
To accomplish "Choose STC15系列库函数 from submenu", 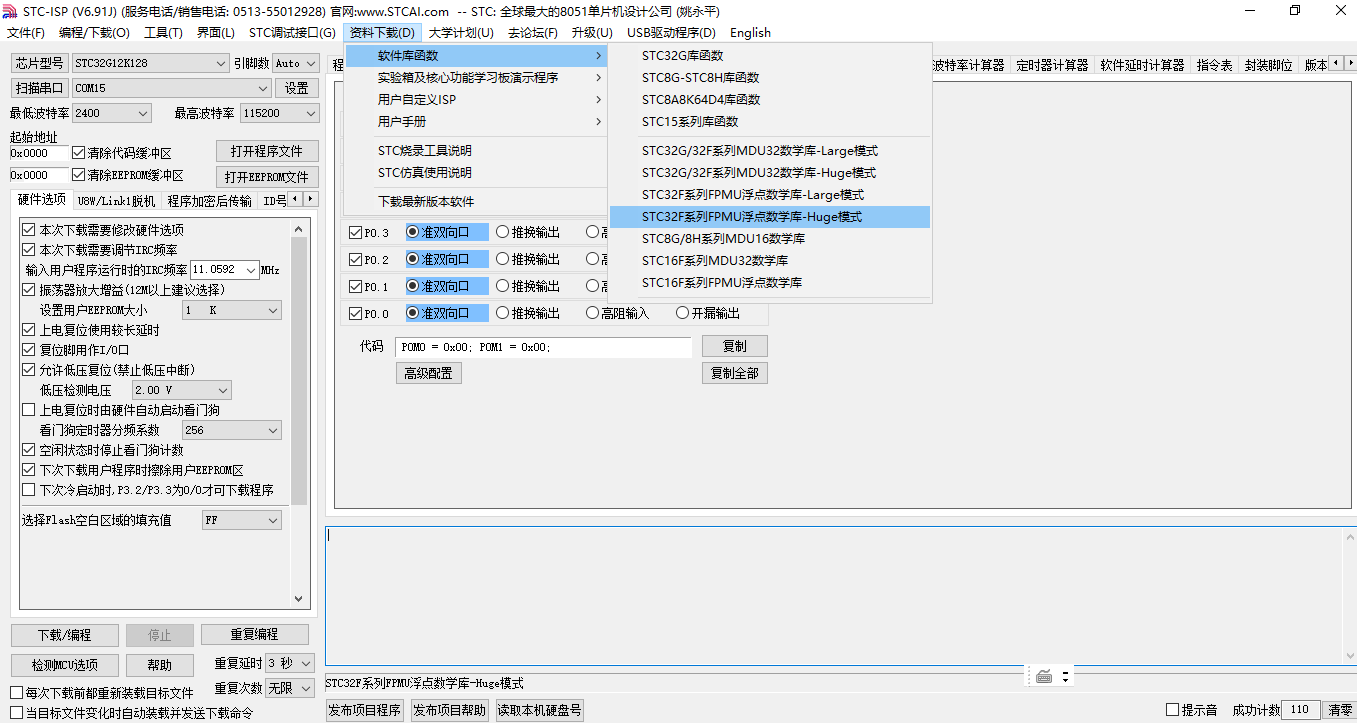I will (770, 122).
